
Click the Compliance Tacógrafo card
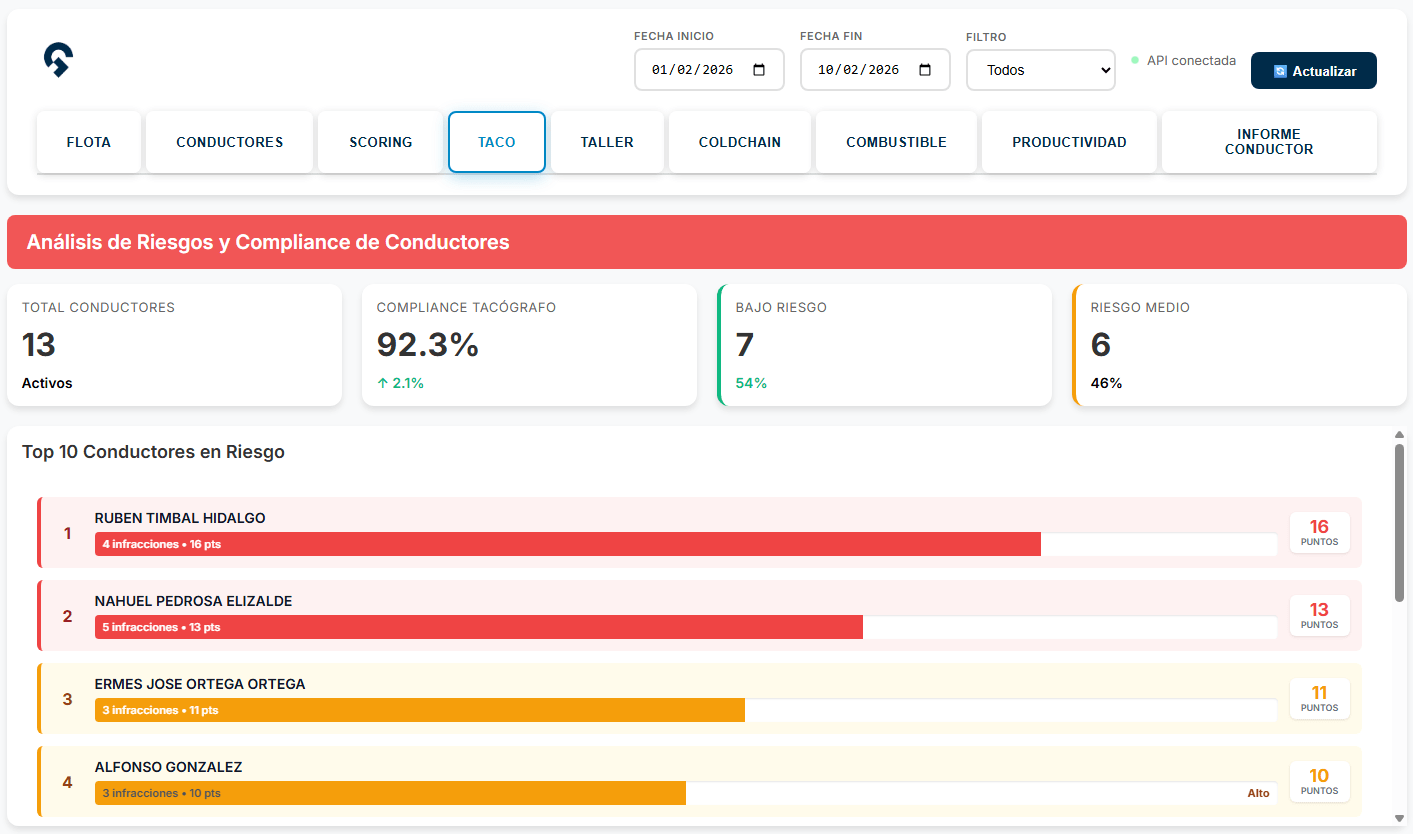pos(529,345)
